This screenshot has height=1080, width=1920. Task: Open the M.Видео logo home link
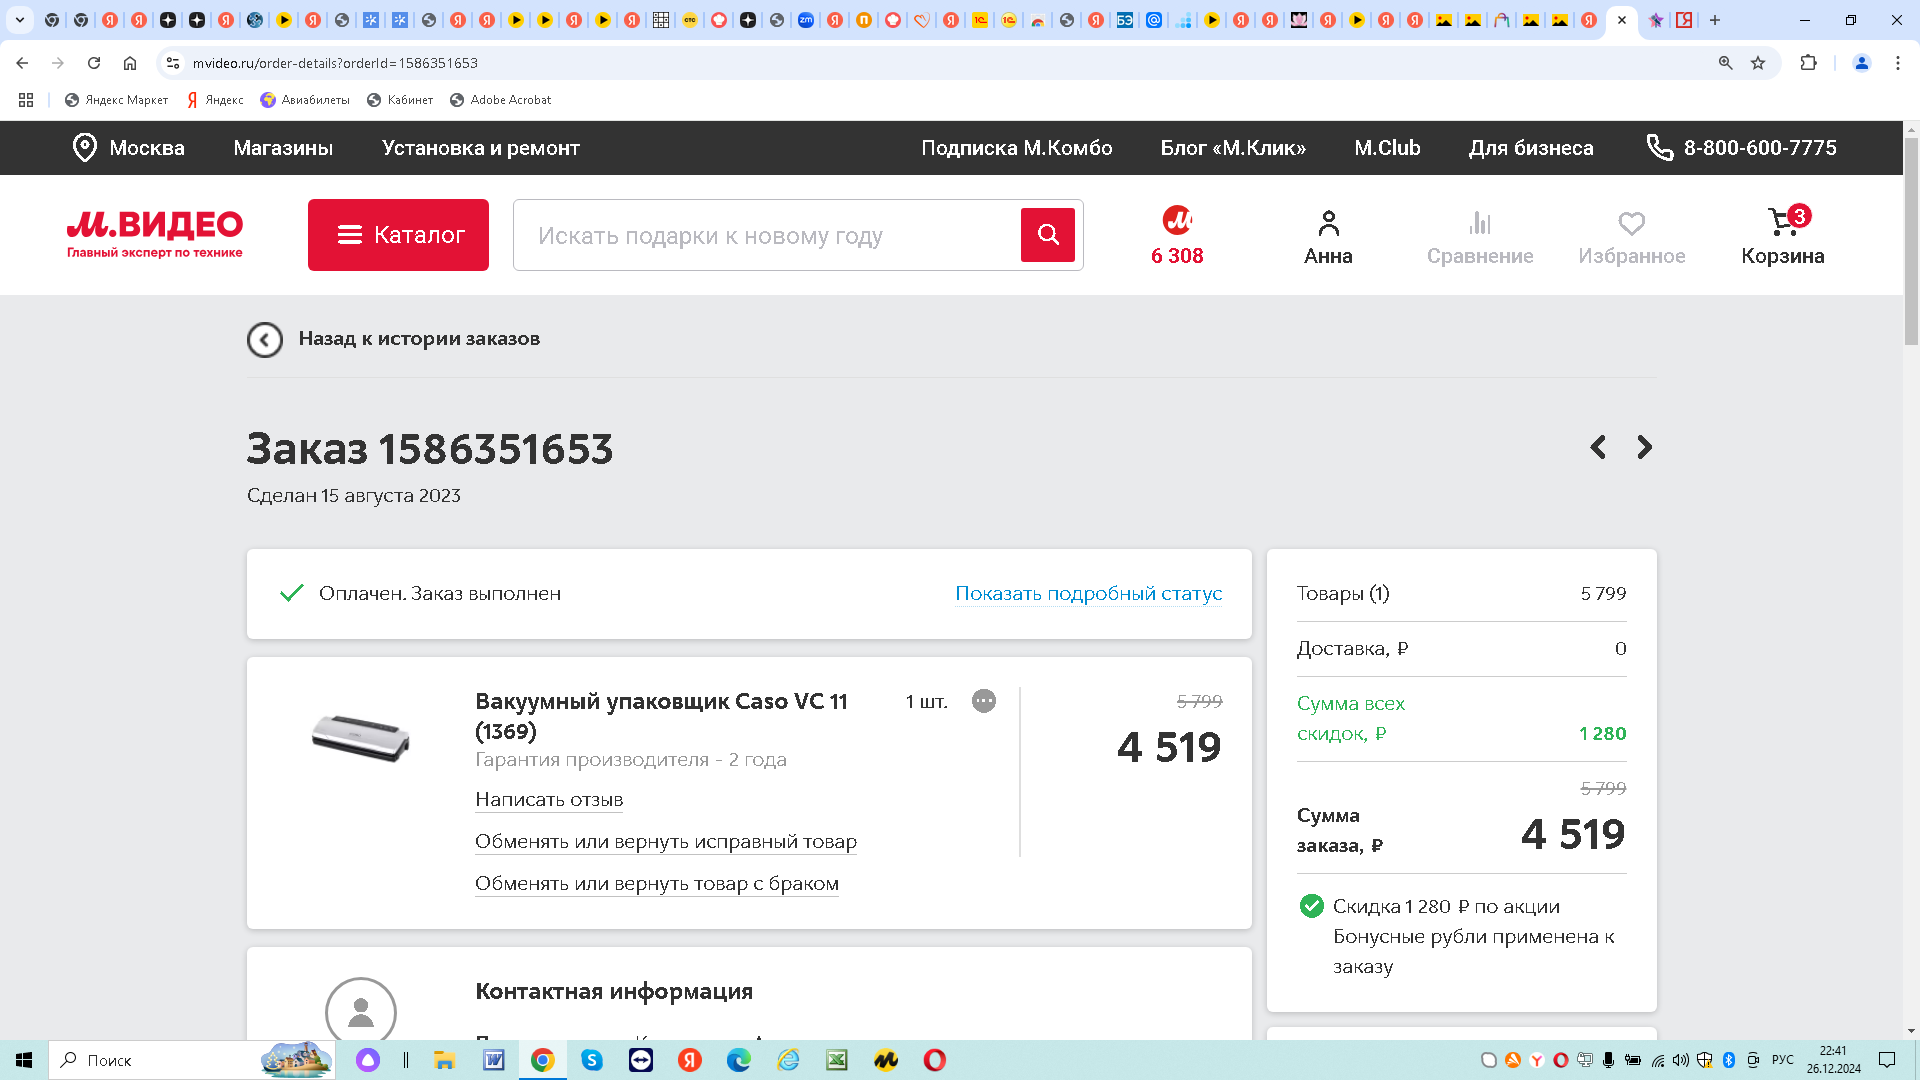[155, 235]
